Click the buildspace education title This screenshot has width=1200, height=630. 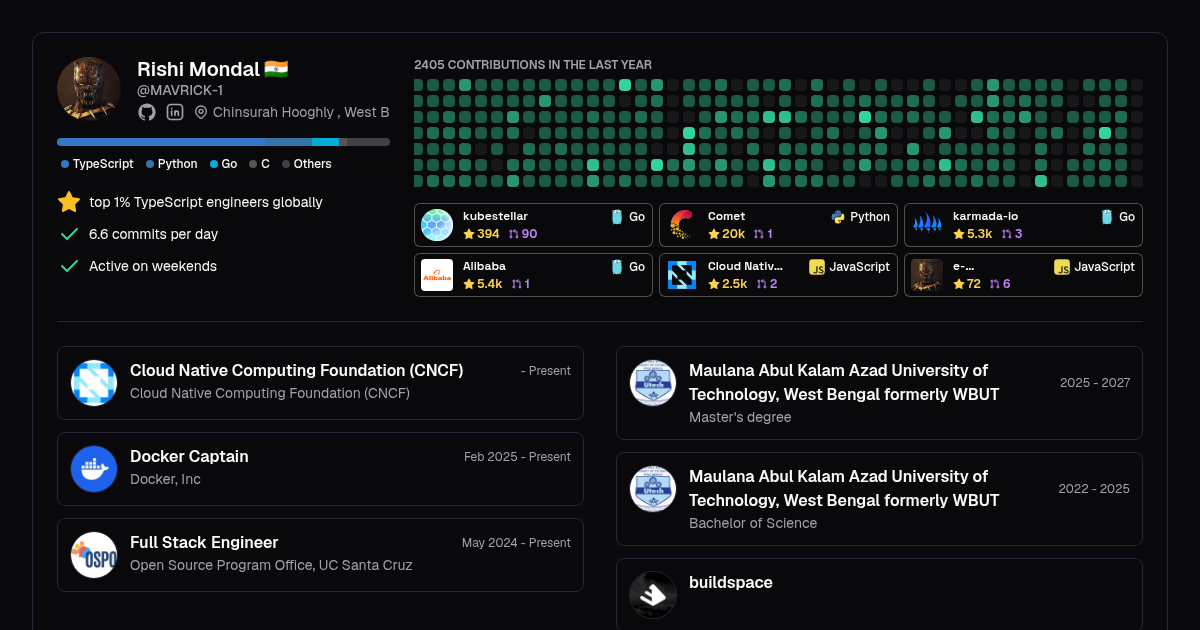(731, 582)
